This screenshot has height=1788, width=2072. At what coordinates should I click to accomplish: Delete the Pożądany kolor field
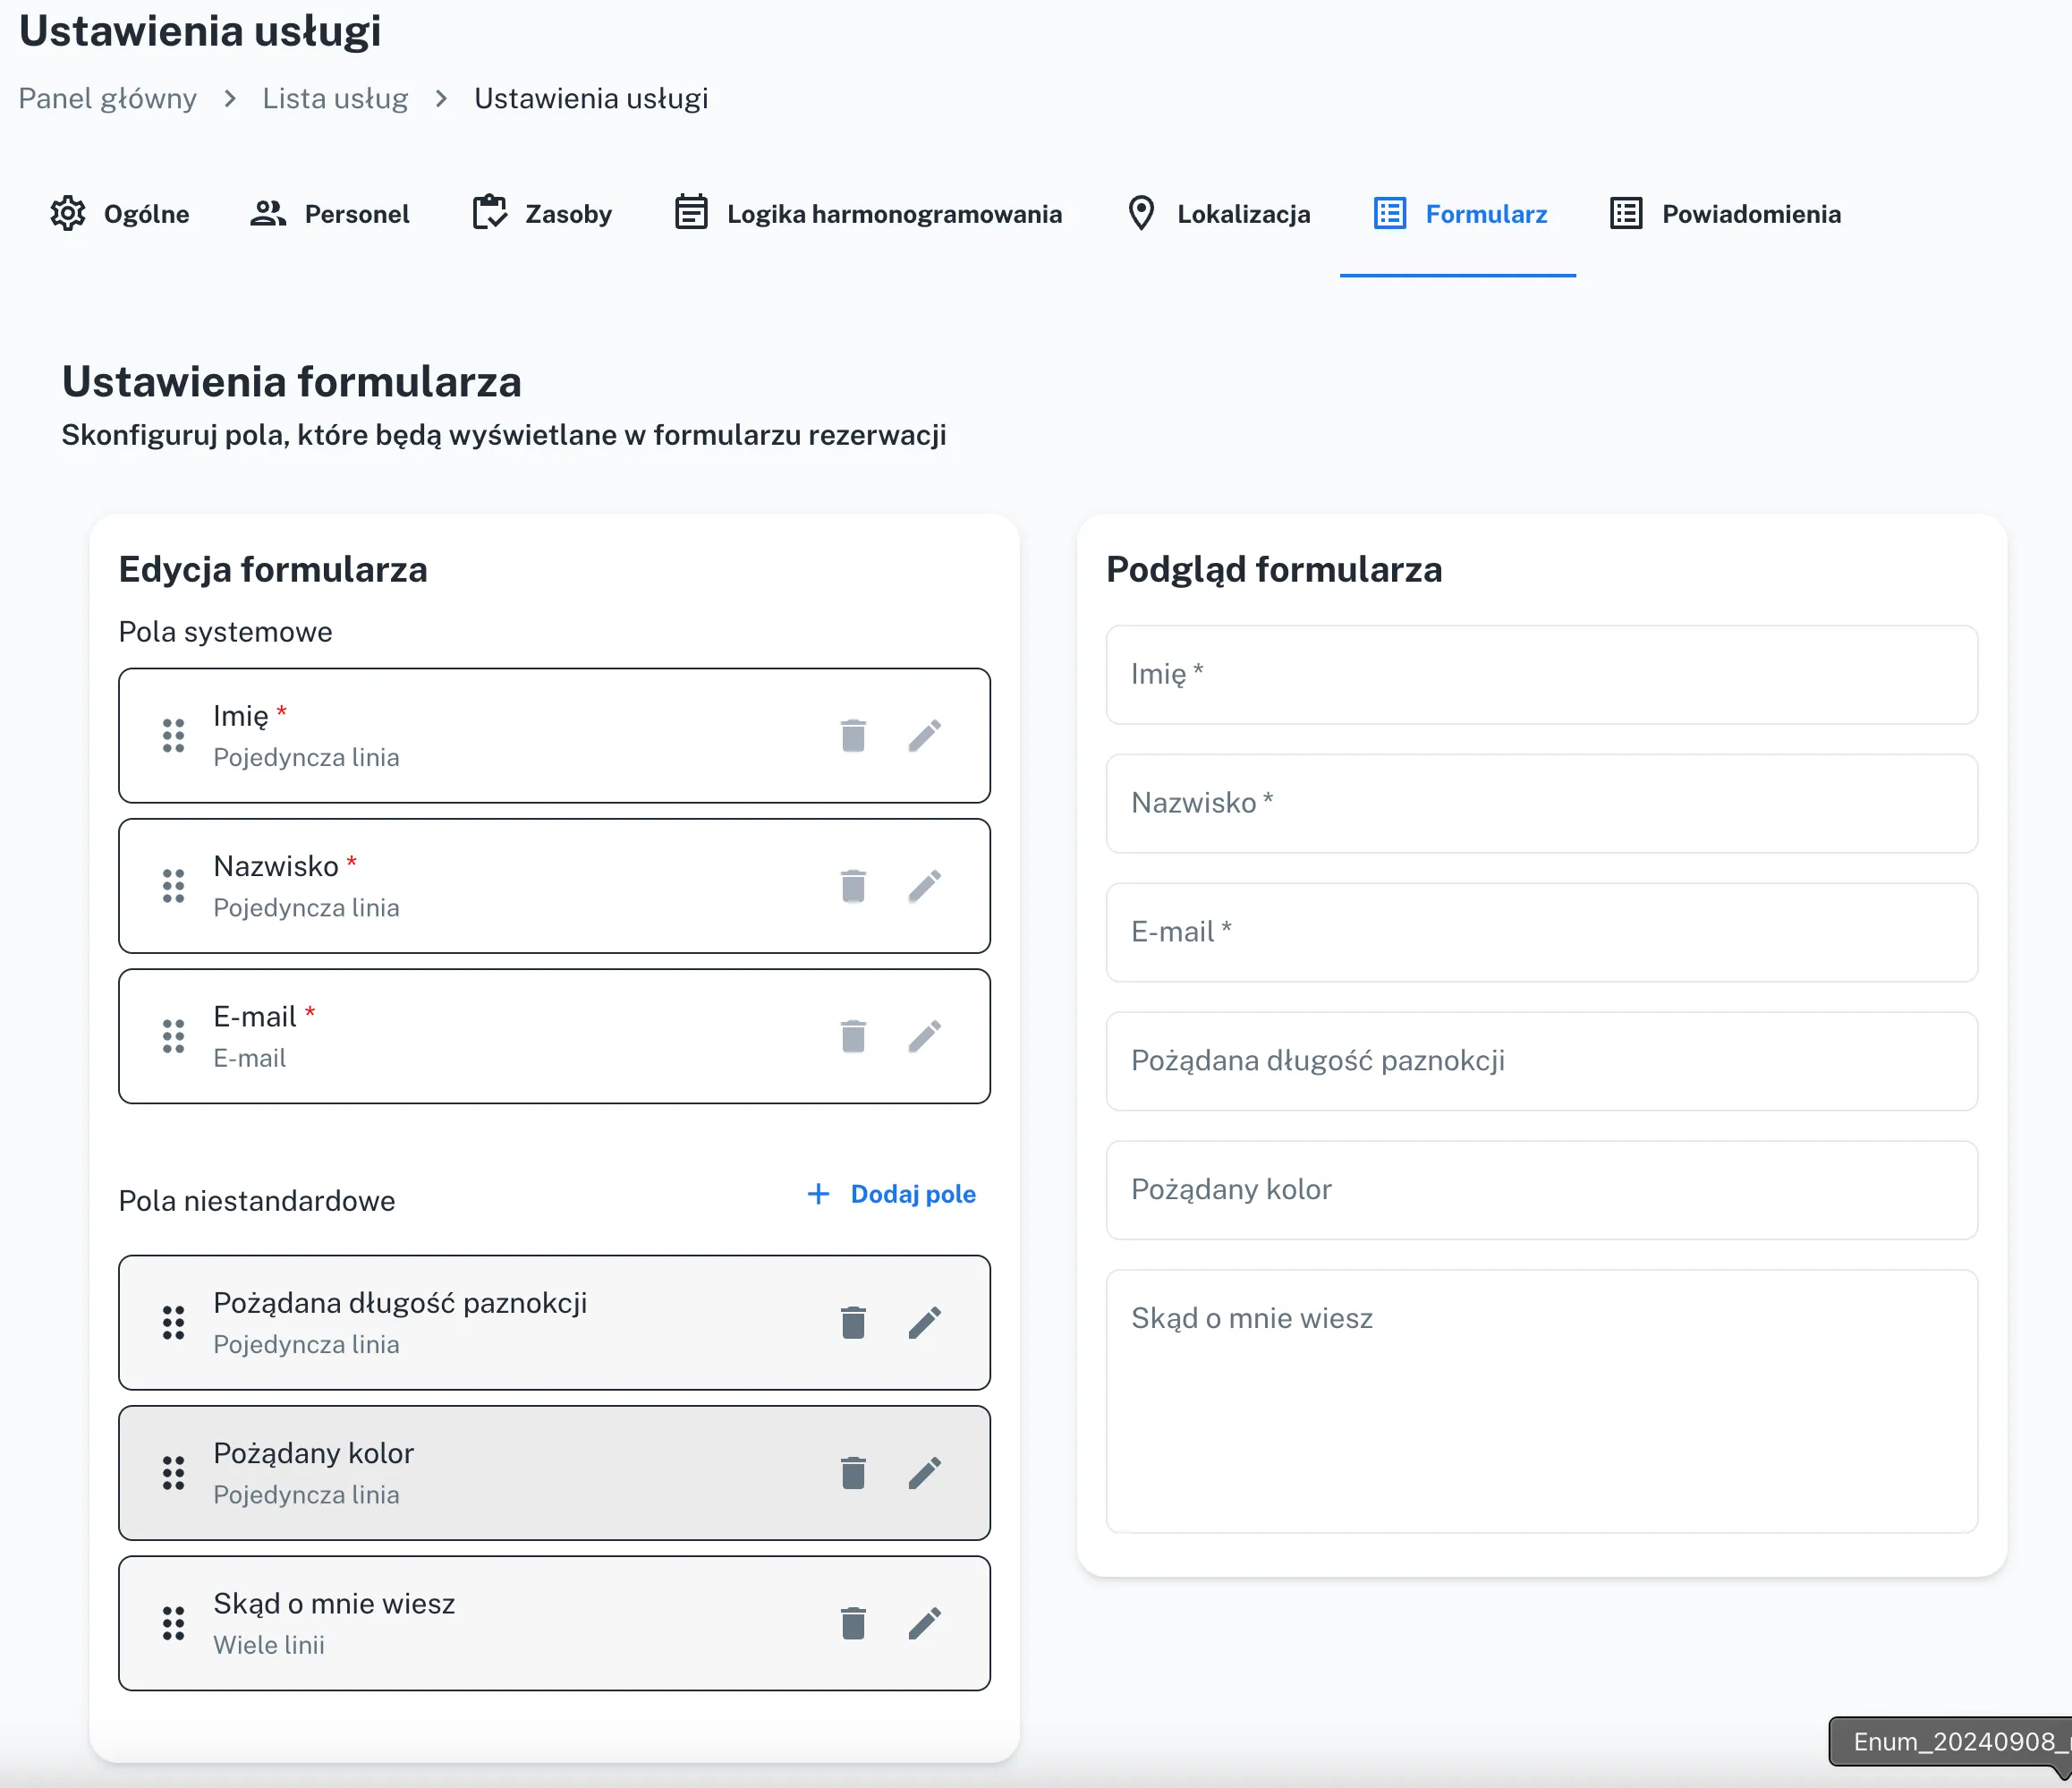[852, 1473]
